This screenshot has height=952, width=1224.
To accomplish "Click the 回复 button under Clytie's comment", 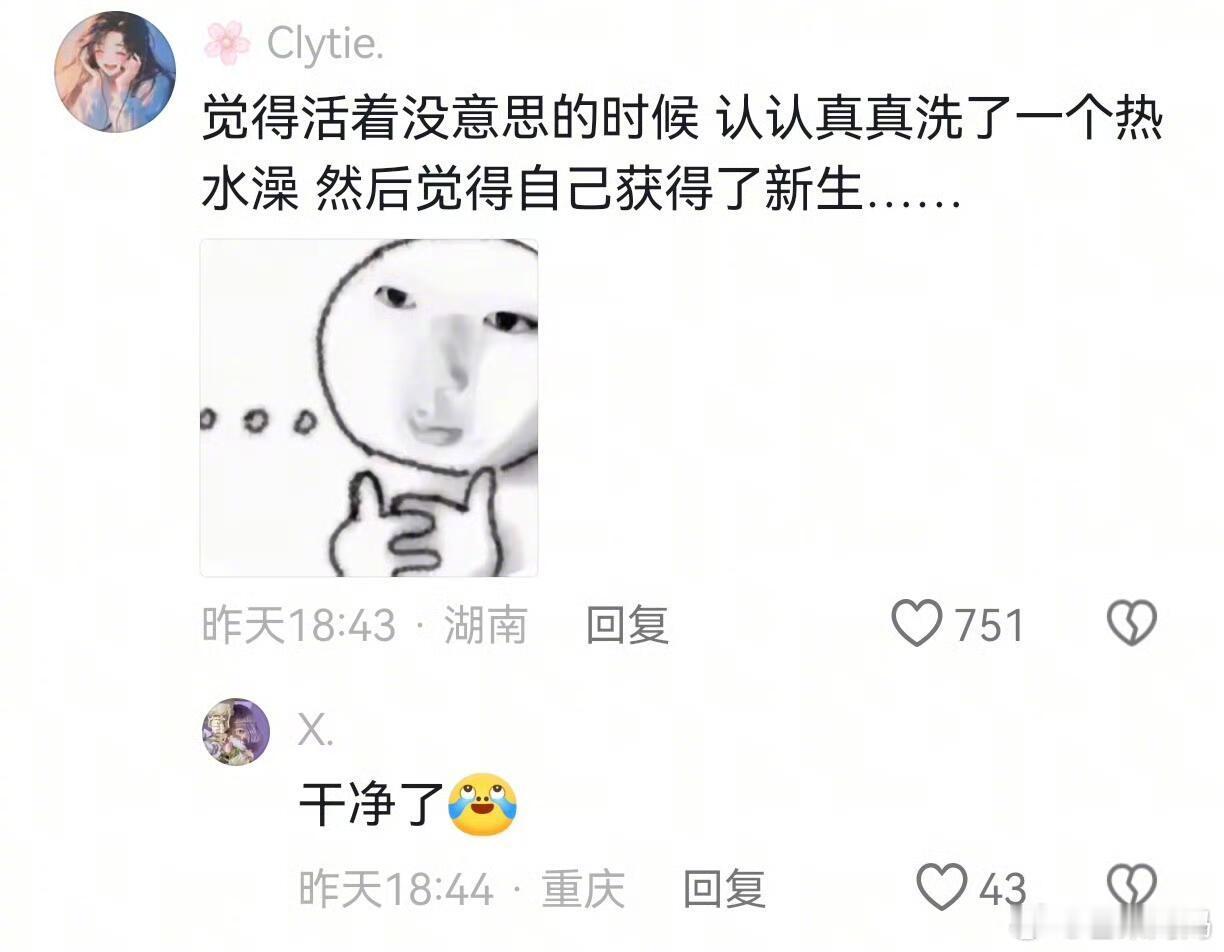I will pos(627,626).
